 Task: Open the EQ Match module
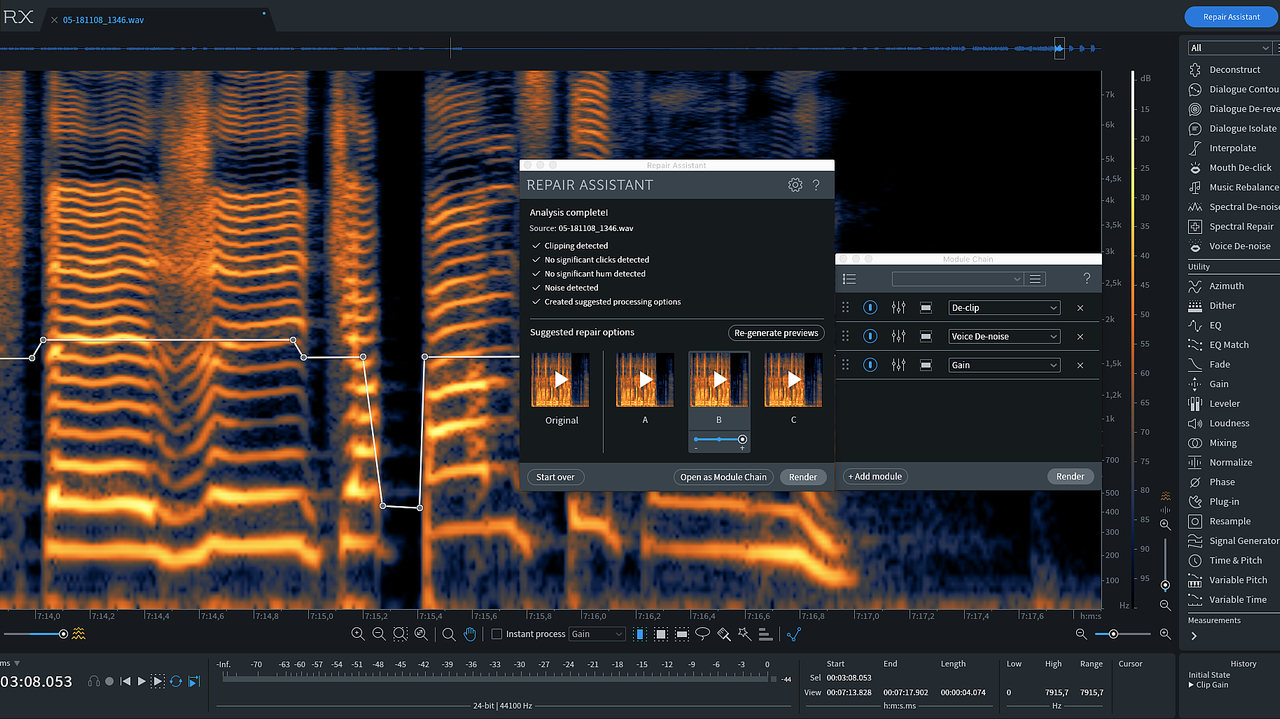click(1219, 345)
